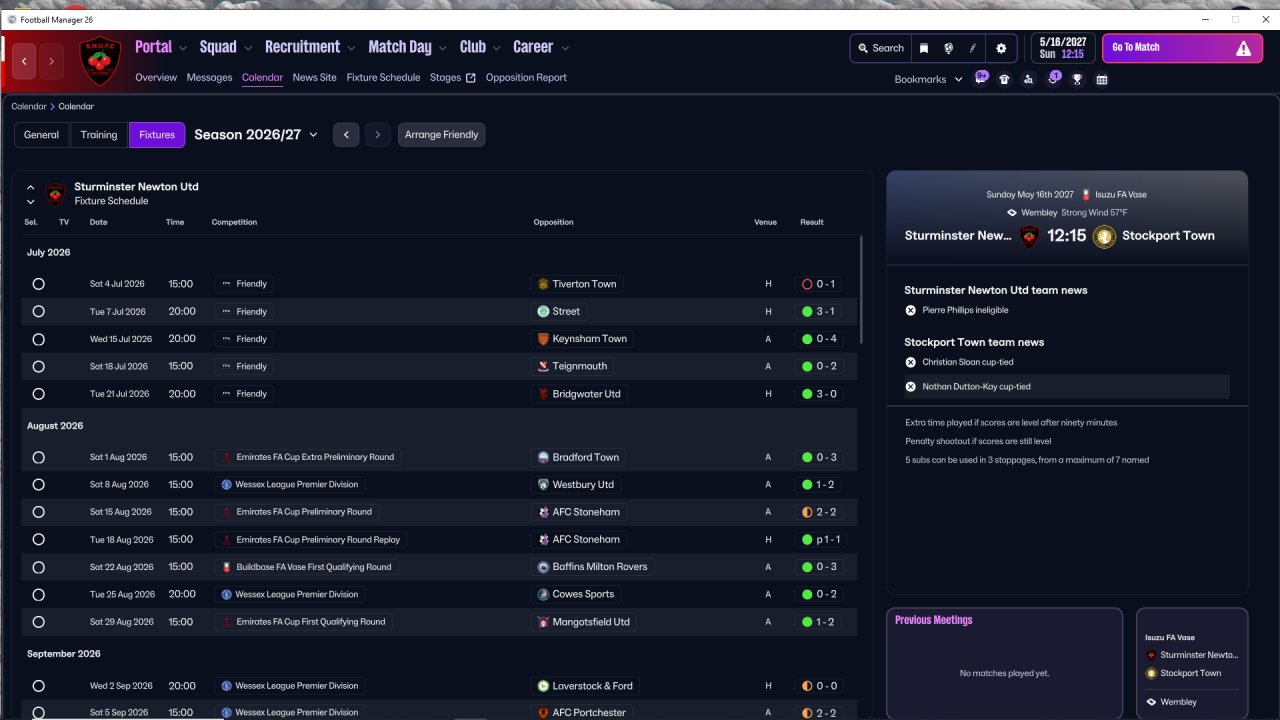Viewport: 1280px width, 720px height.
Task: Click the club badge beside Fixture Schedule heading
Action: (x=55, y=194)
